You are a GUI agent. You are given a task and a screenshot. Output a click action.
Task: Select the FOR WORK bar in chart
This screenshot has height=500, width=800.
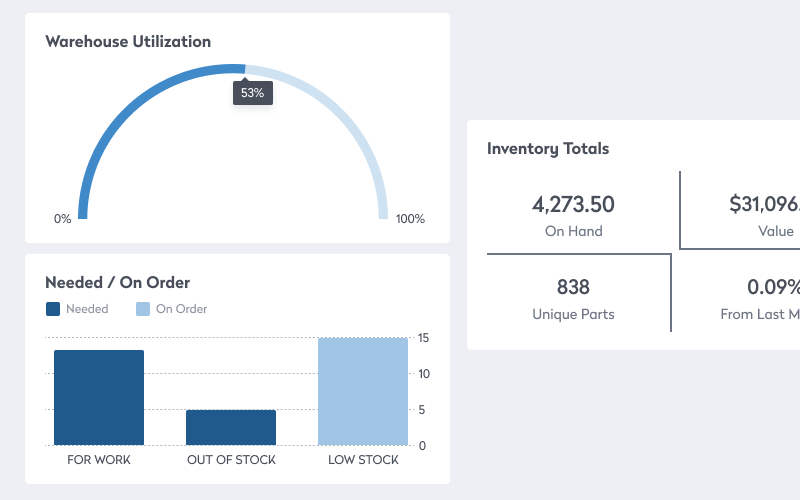(x=99, y=397)
